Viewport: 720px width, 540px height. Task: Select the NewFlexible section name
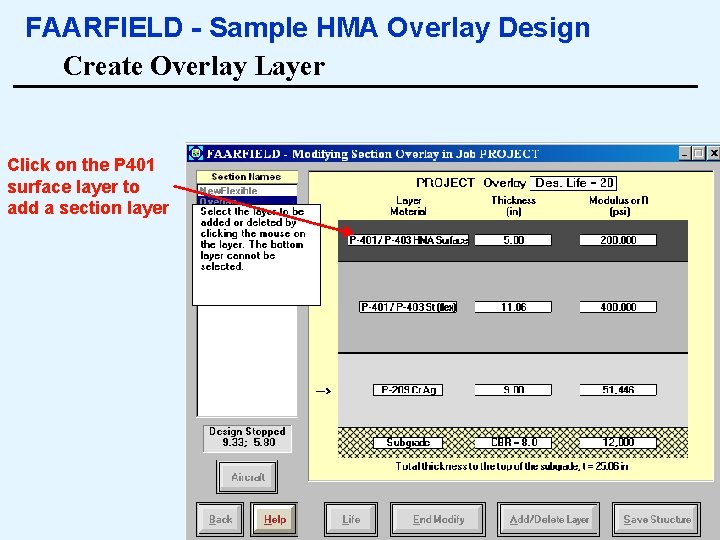(x=247, y=190)
